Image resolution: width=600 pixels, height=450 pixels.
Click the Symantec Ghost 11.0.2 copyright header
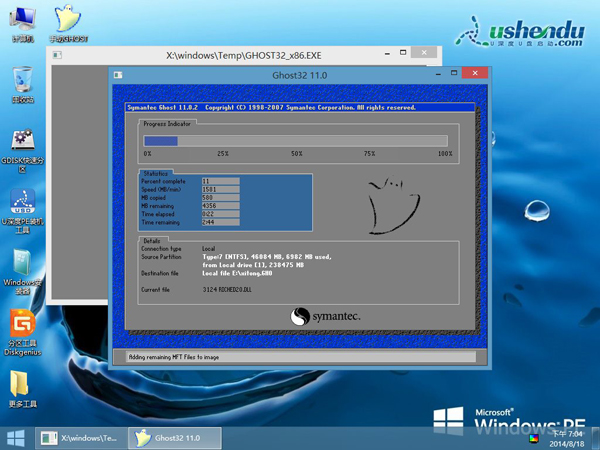[x=271, y=108]
